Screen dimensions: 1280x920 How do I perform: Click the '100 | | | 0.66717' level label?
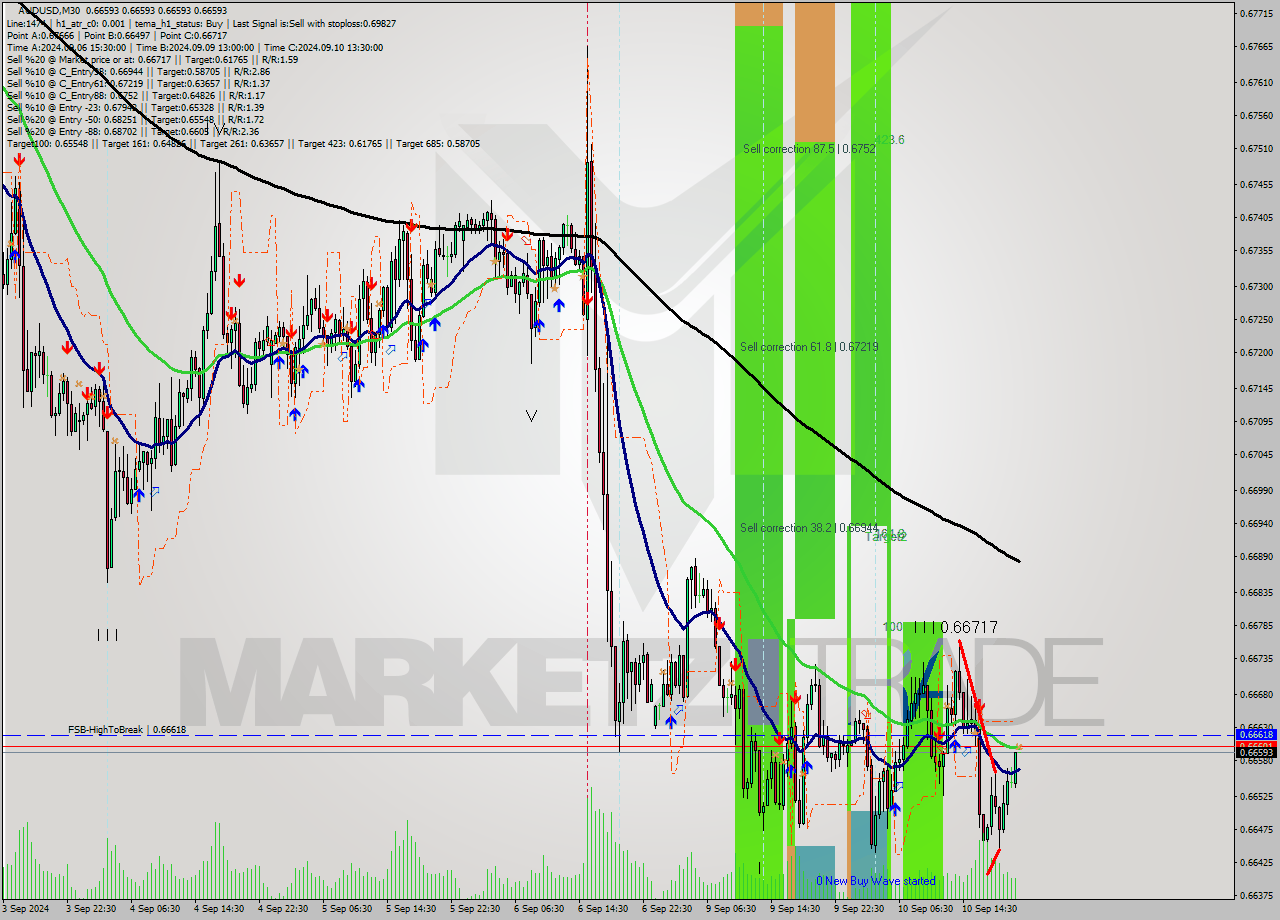tap(940, 627)
